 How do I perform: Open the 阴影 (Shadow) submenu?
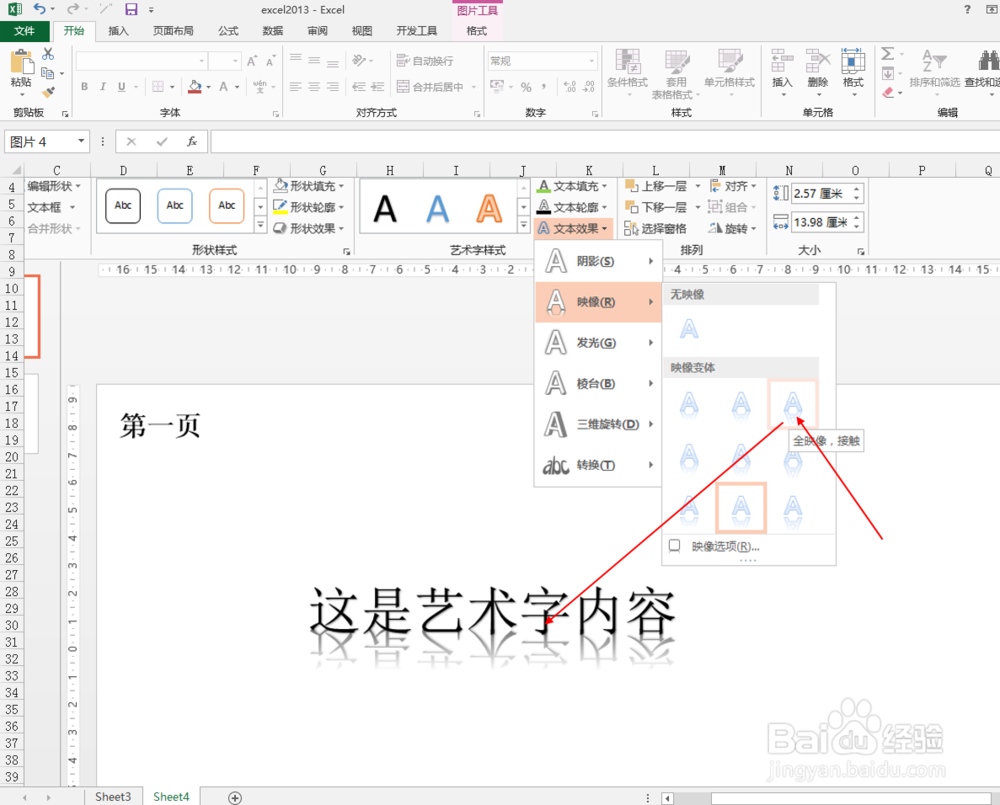[595, 261]
